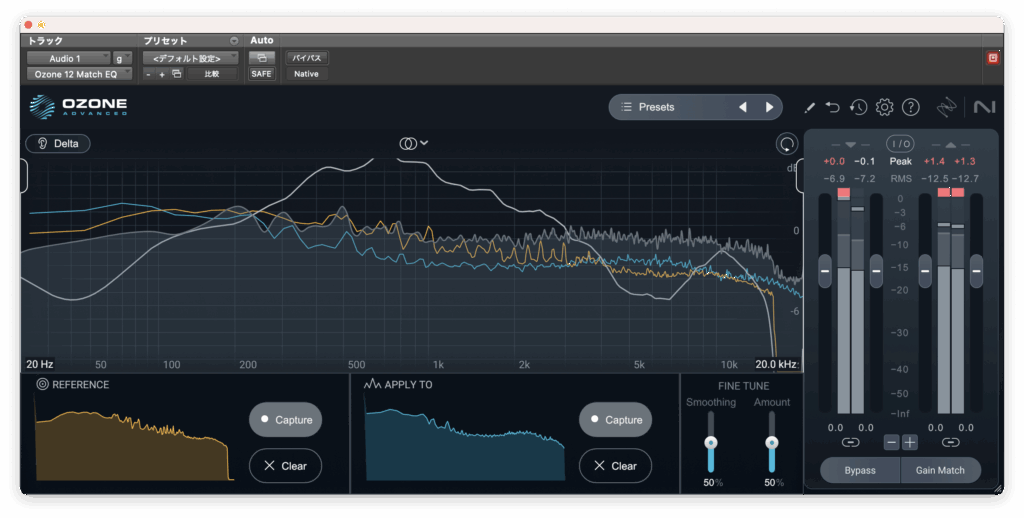
Task: Click the Capture button under REFERENCE
Action: click(x=285, y=420)
